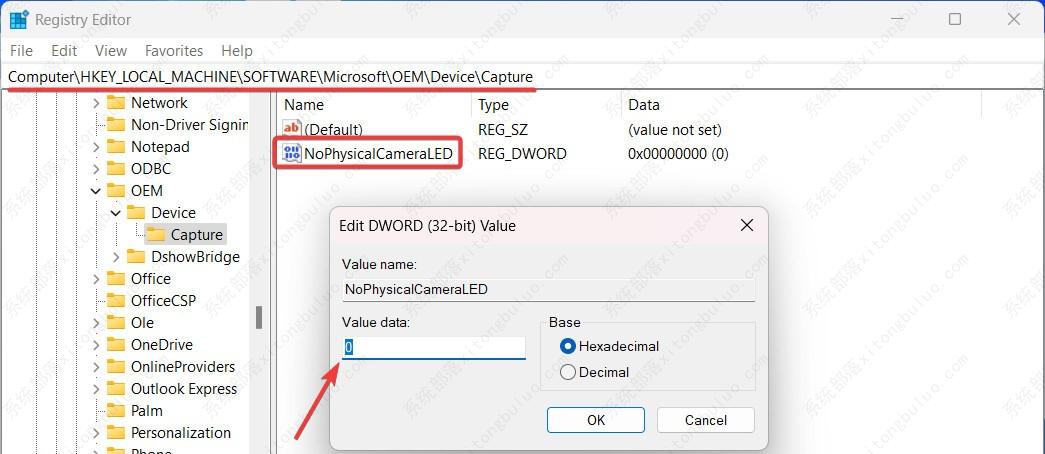The image size is (1045, 454).
Task: Click the Registry Editor app icon
Action: click(18, 19)
